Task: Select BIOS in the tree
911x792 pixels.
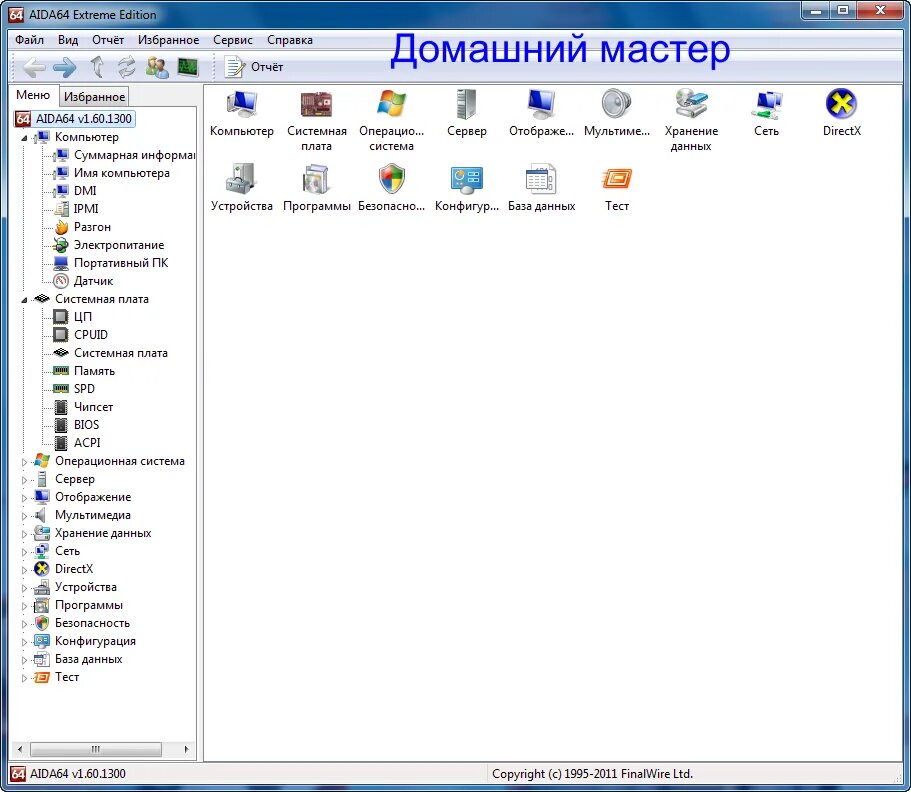Action: pos(86,425)
